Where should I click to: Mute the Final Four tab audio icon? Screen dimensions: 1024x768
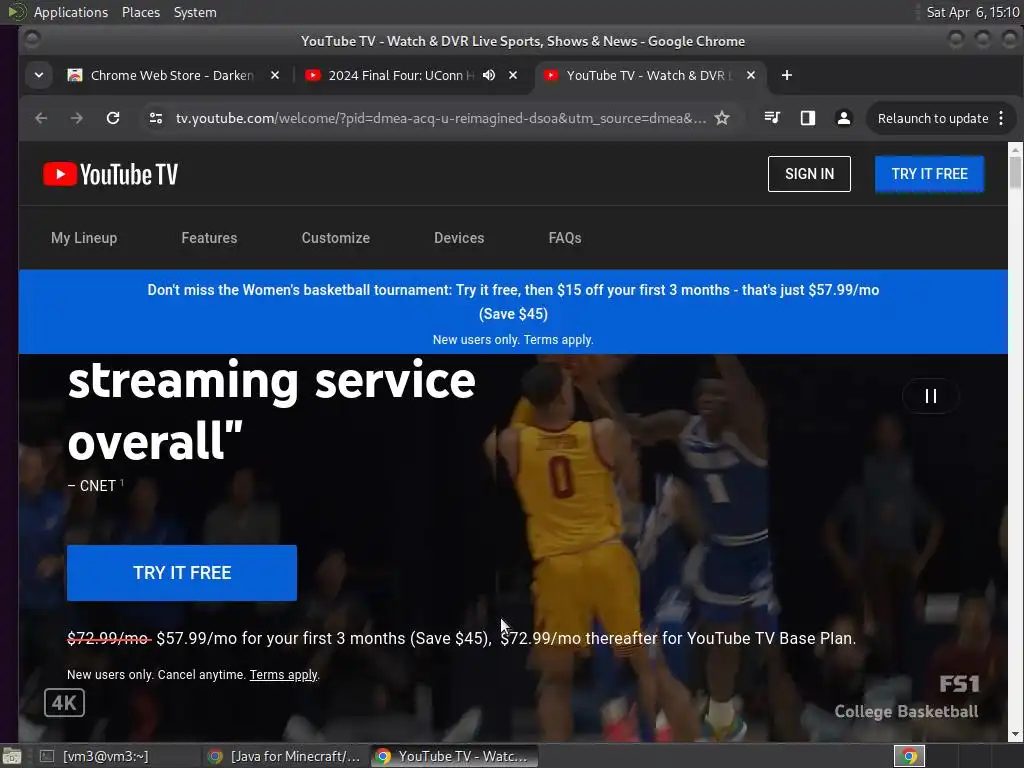coord(488,75)
